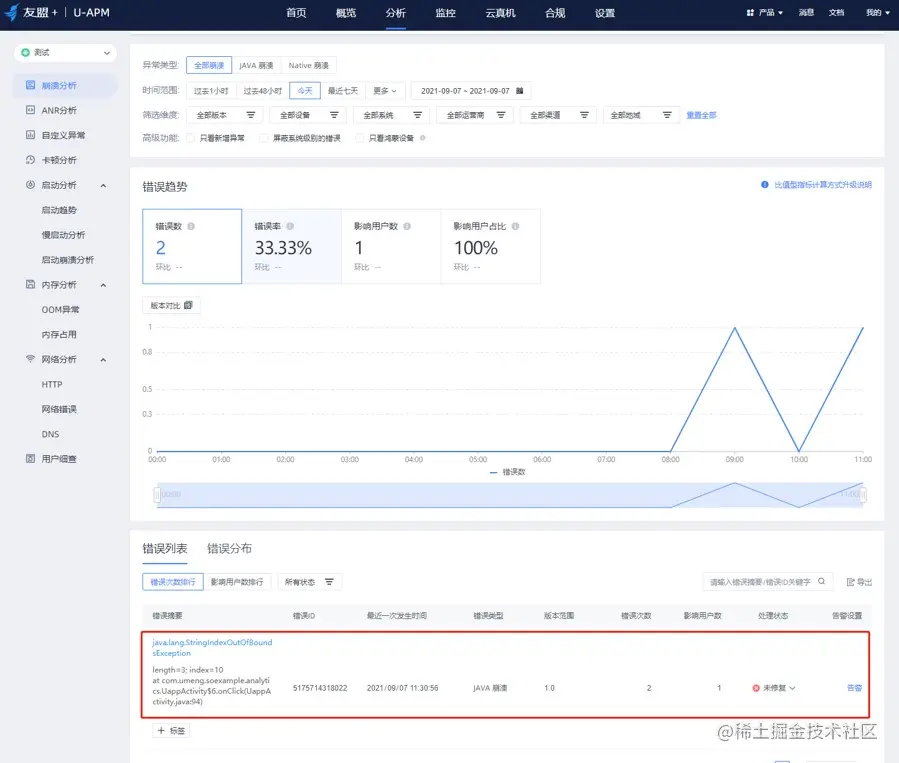Open 云真机 in top navigation

coord(500,13)
